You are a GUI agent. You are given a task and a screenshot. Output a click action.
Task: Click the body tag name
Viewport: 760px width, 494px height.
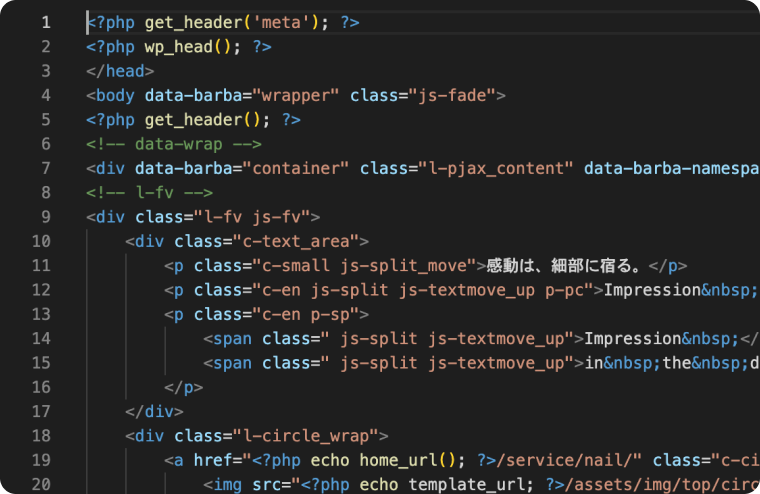click(115, 95)
